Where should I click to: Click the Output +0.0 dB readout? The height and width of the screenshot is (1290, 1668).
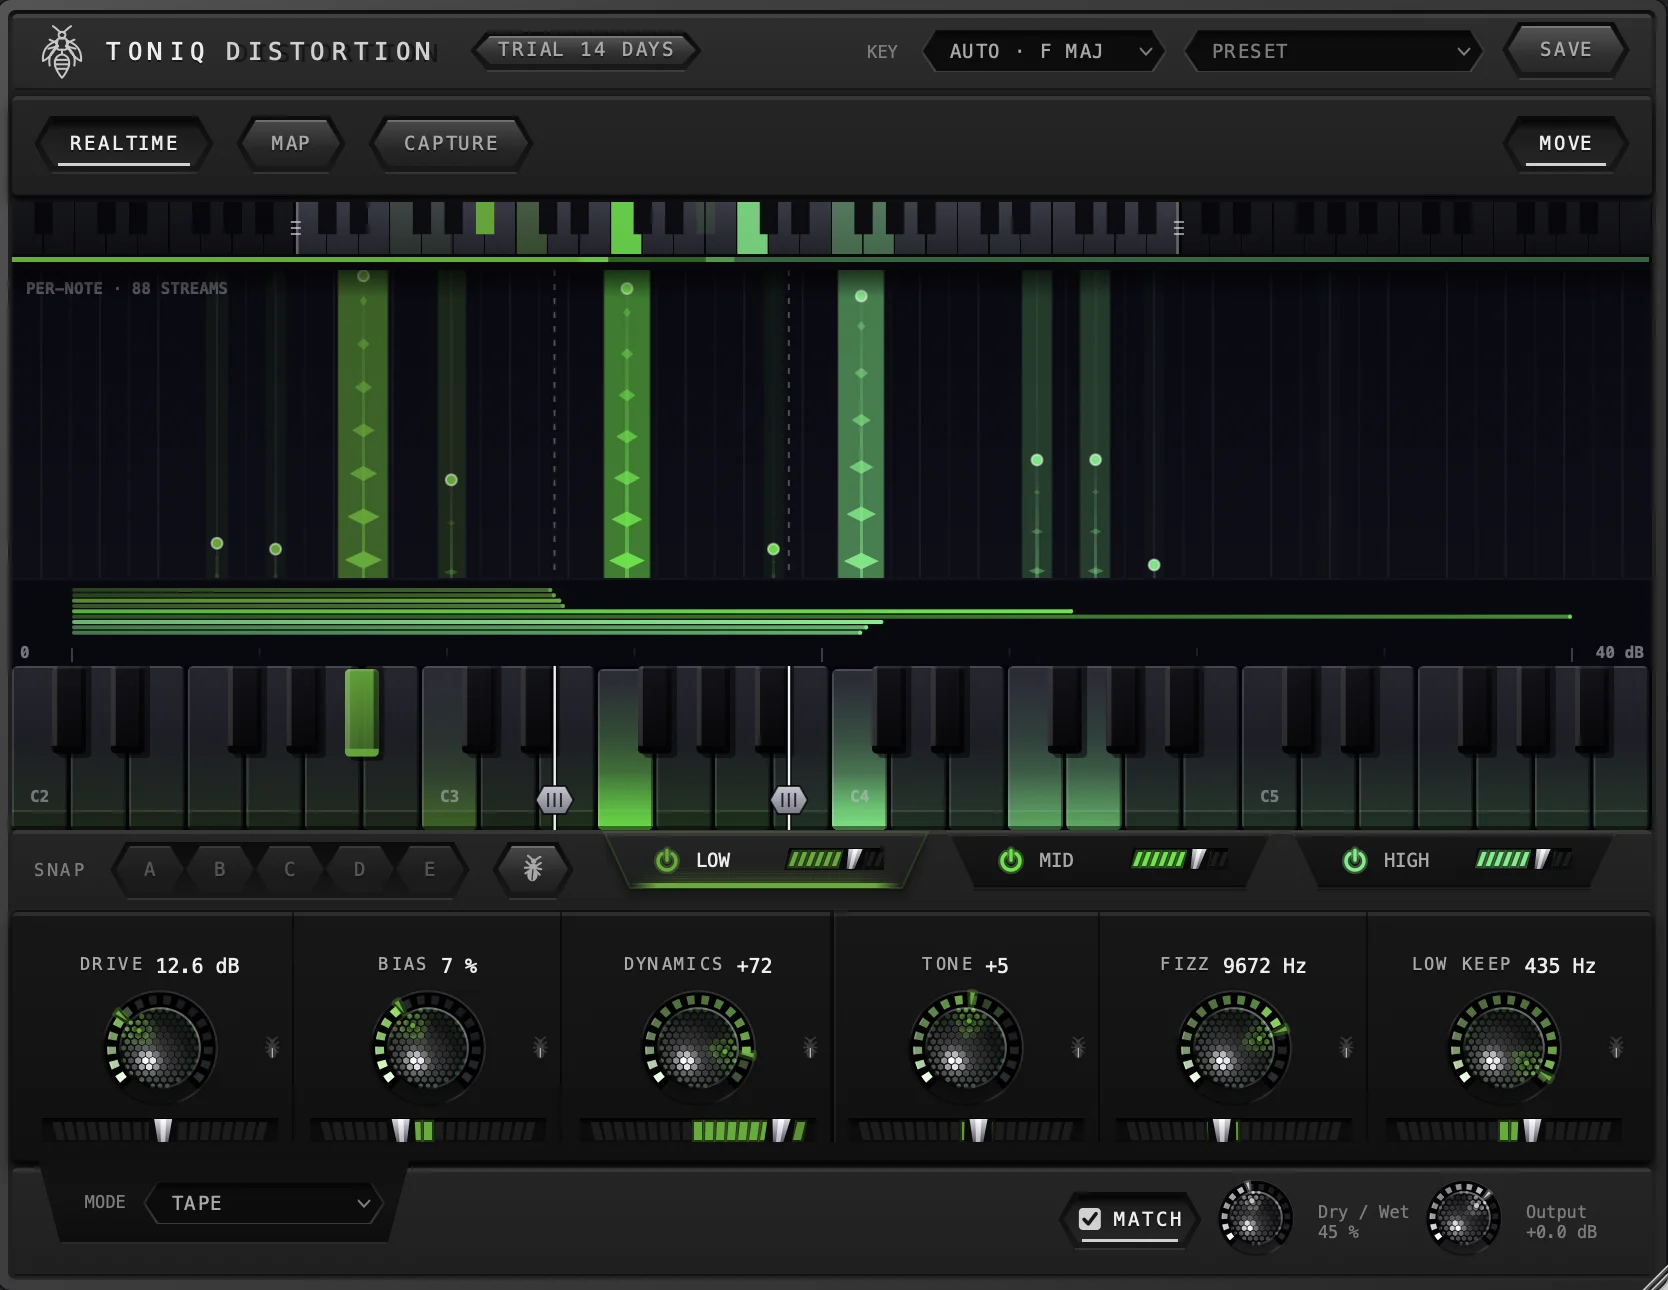[1561, 1232]
